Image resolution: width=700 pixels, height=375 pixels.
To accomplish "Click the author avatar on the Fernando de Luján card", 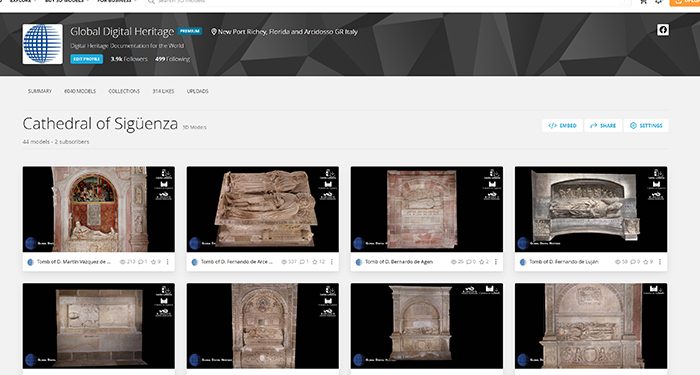I will pyautogui.click(x=523, y=262).
